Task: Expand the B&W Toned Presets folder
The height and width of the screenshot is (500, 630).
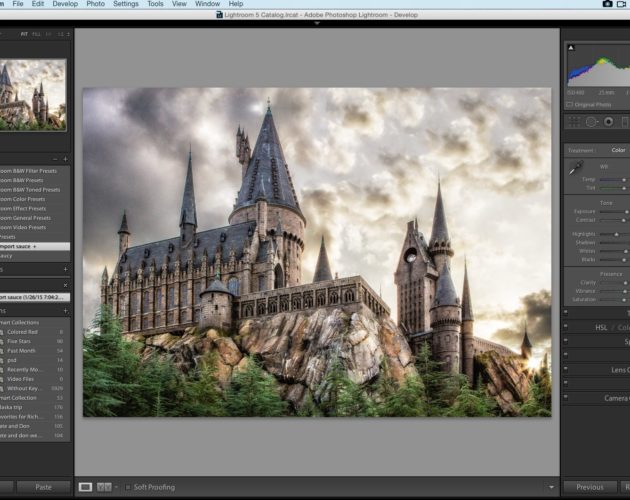Action: [30, 190]
